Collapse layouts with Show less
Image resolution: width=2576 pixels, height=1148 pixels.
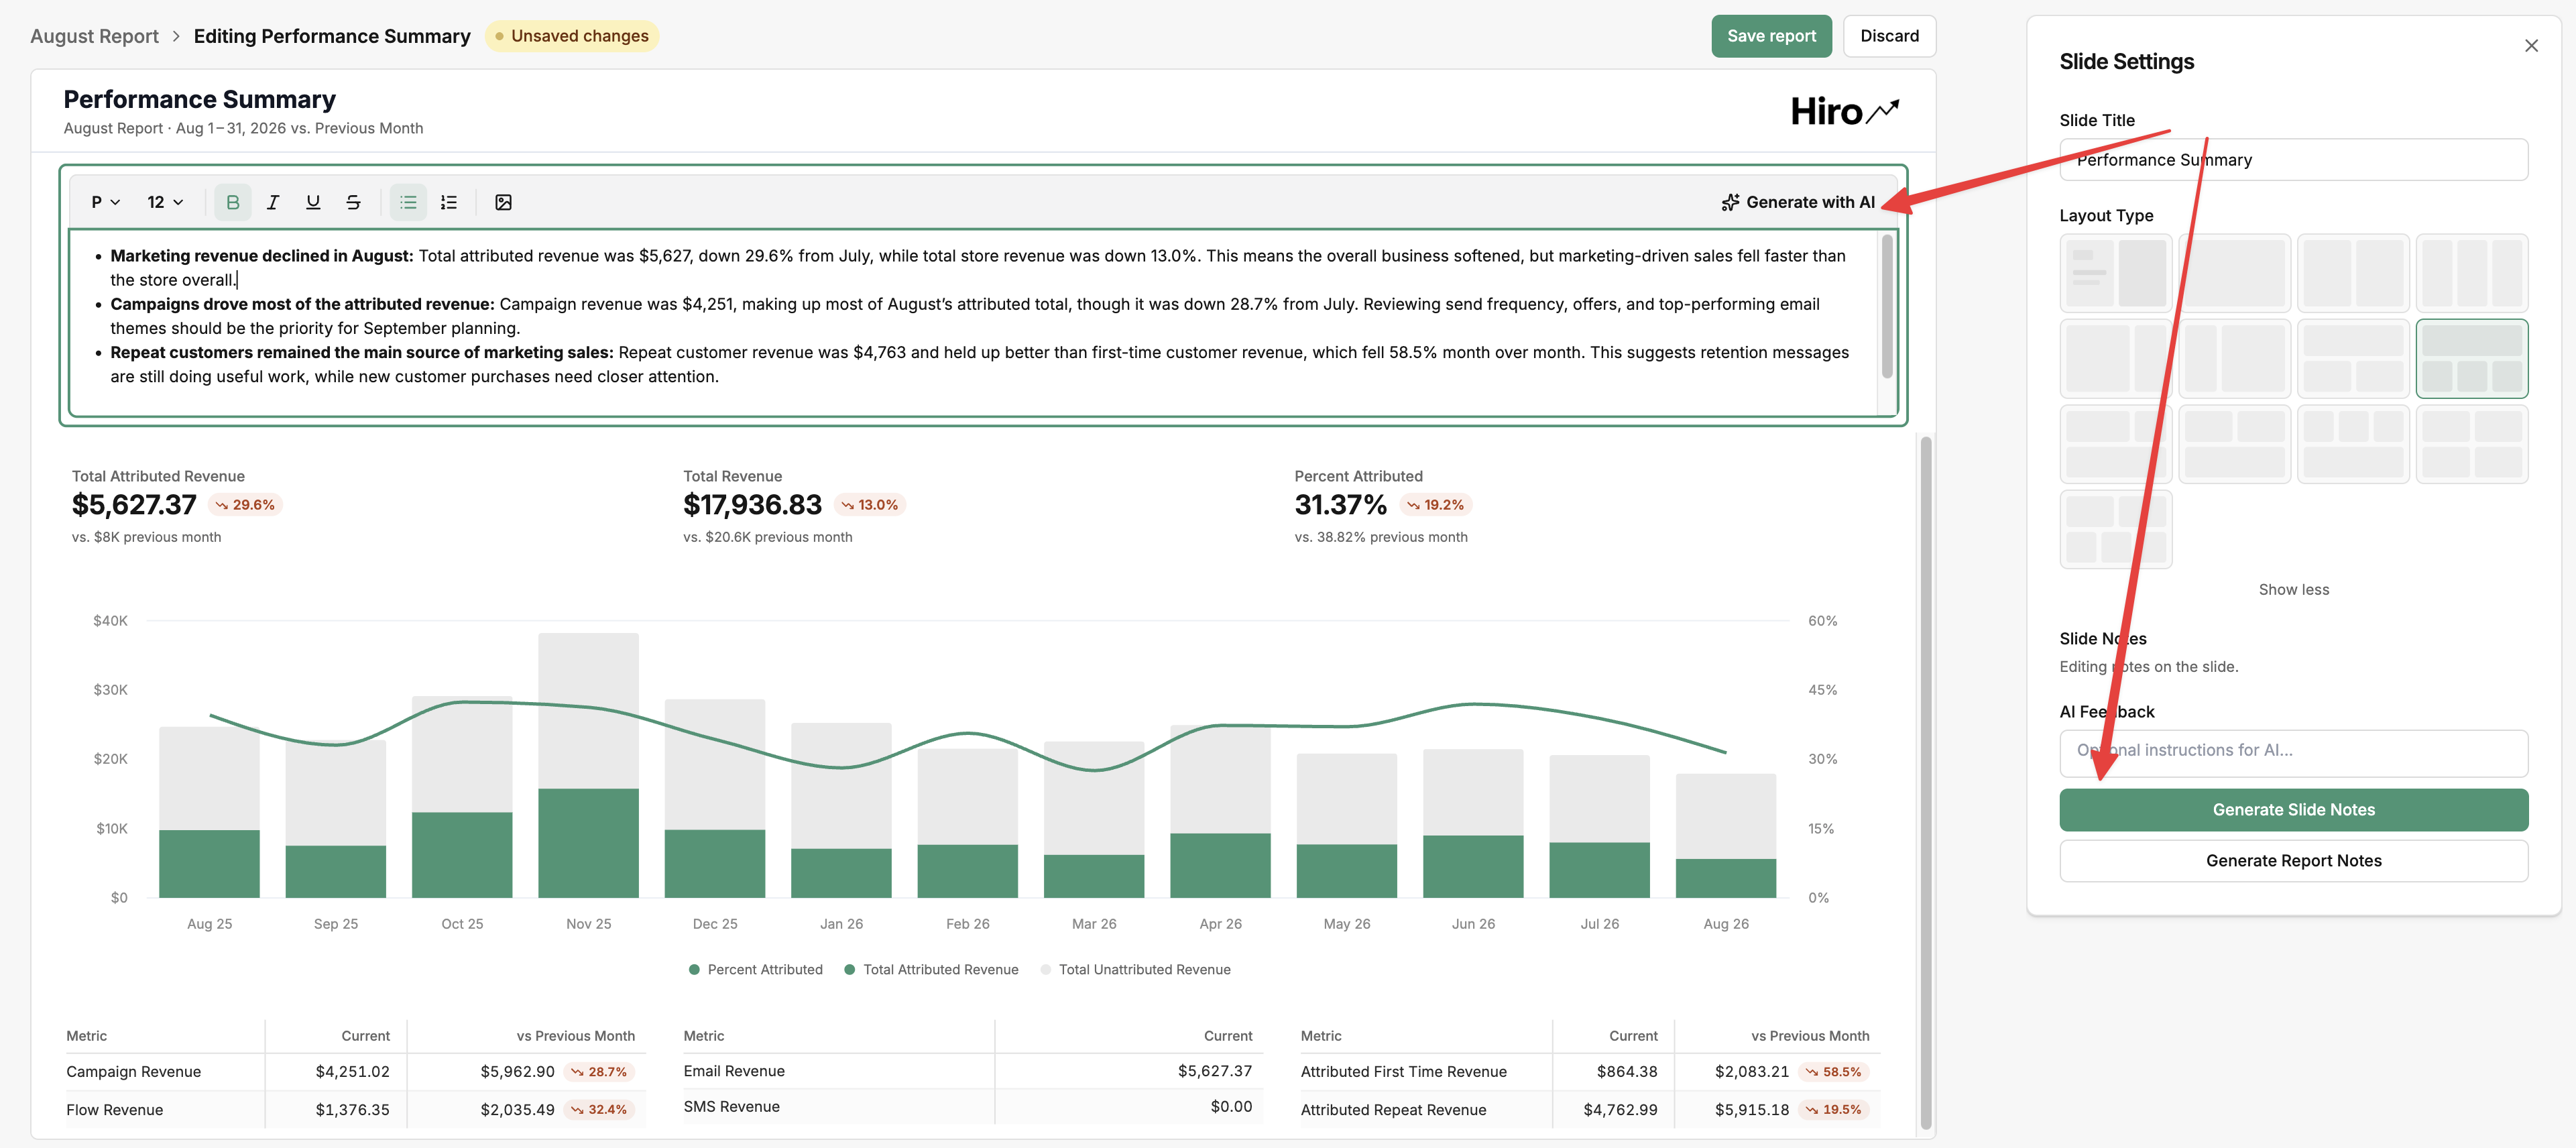[2293, 590]
